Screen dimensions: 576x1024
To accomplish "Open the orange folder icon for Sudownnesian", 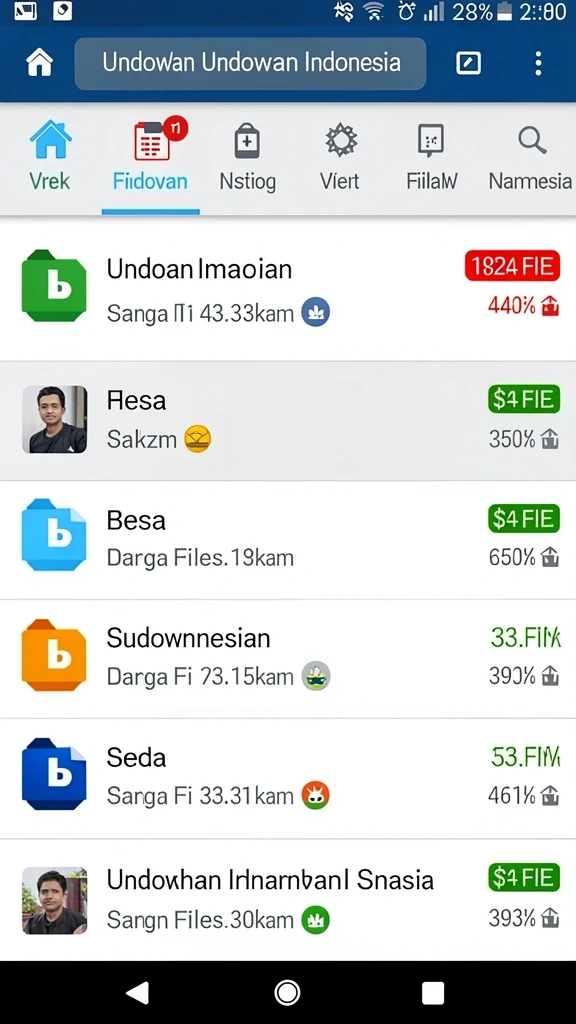I will pos(54,655).
